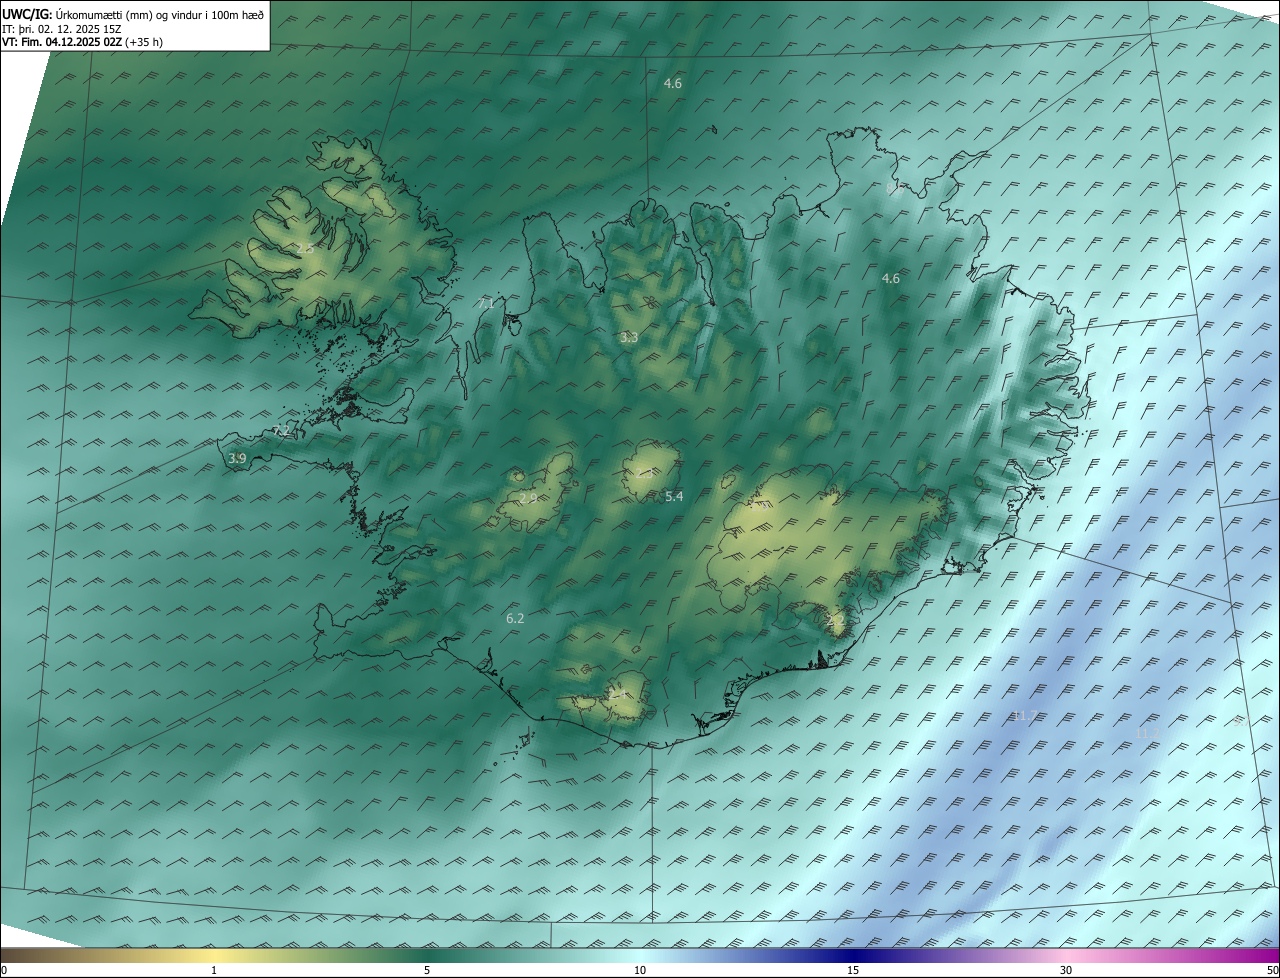Click the initial time line "IT: þri. 02. 12. 2025 15Z"
The image size is (1280, 978).
coord(61,29)
